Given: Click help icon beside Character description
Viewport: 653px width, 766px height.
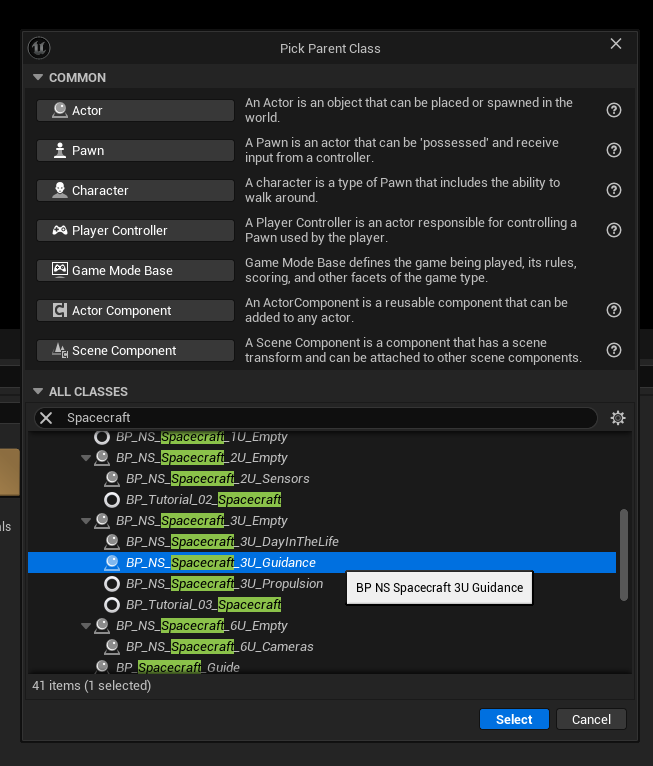Looking at the screenshot, I should click(614, 191).
